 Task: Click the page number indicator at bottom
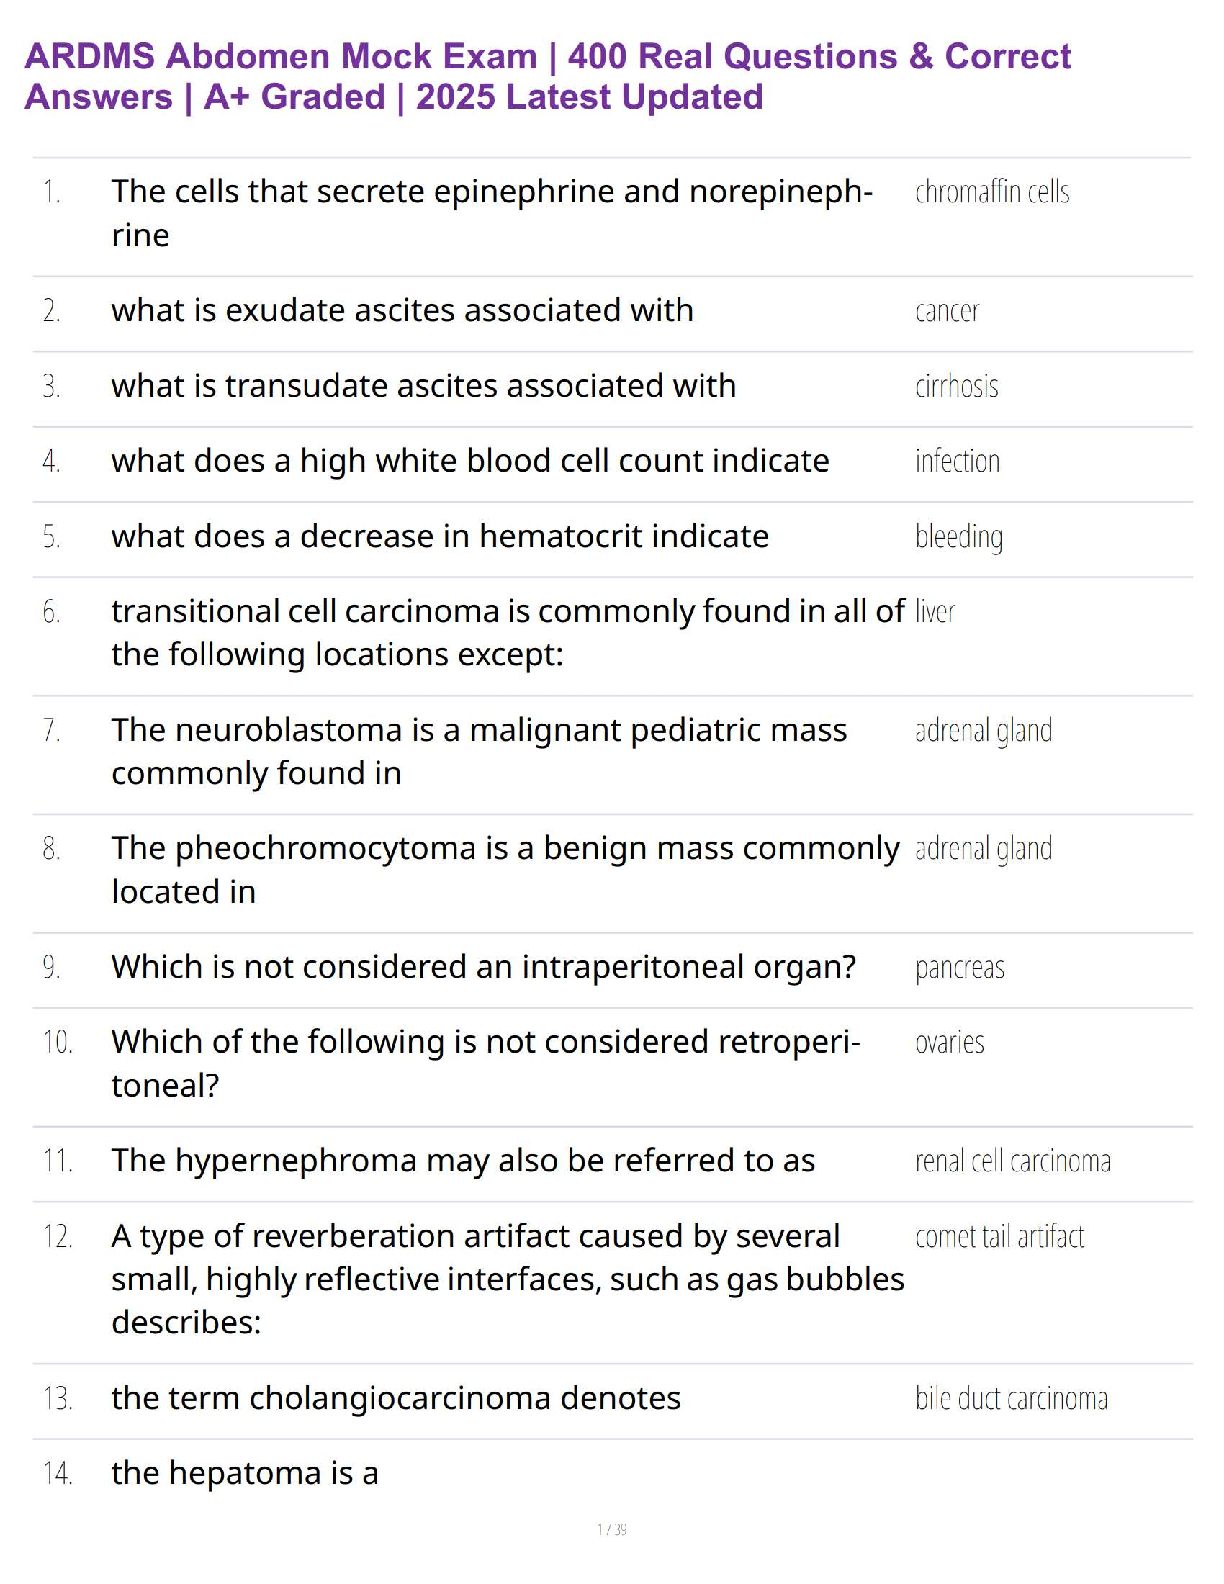click(611, 1529)
